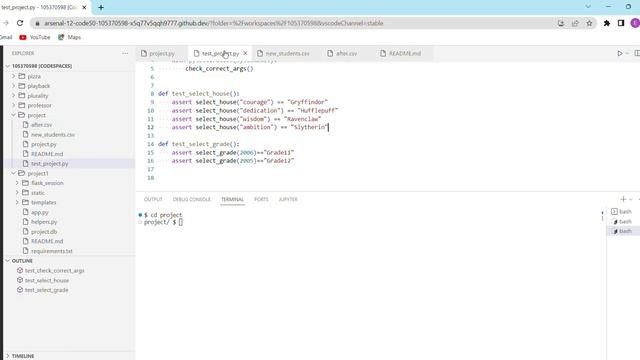This screenshot has width=640, height=360.
Task: Open helpers.py in project1
Action: pos(44,222)
